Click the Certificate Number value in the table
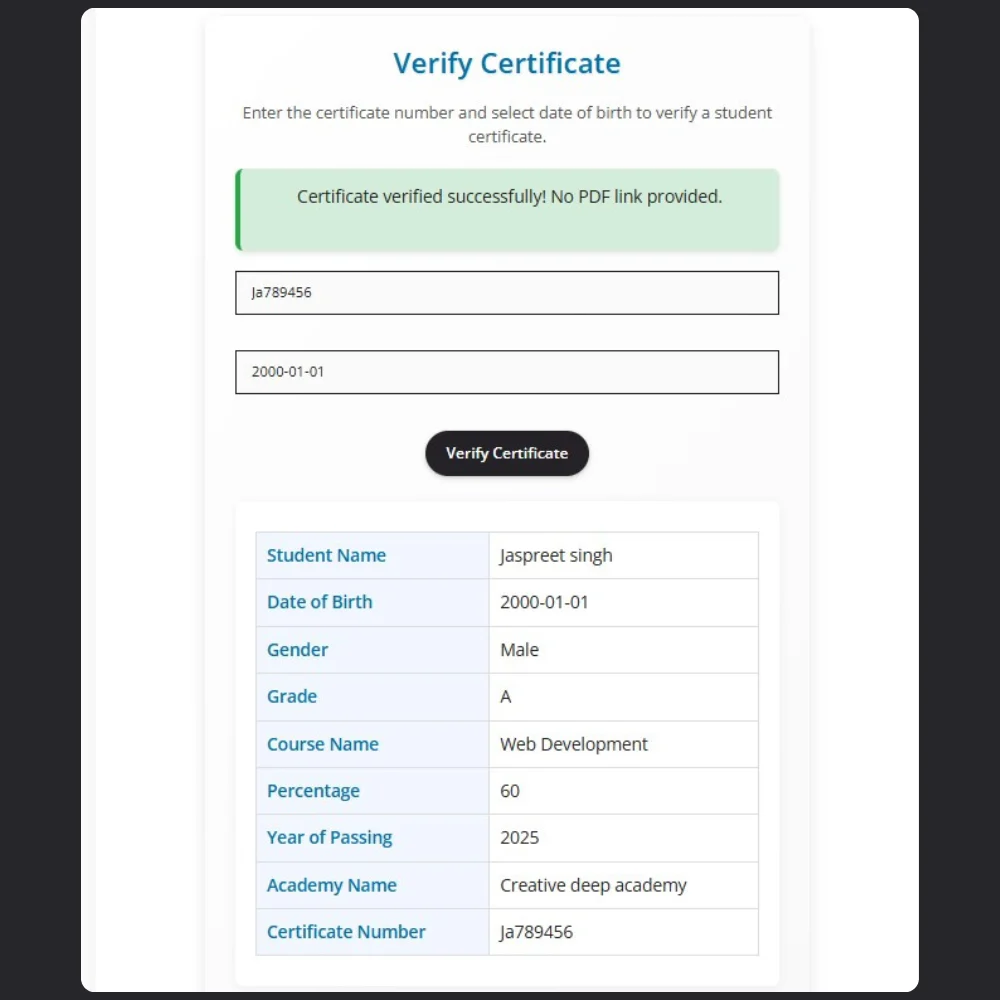Image resolution: width=1000 pixels, height=1000 pixels. [x=536, y=932]
